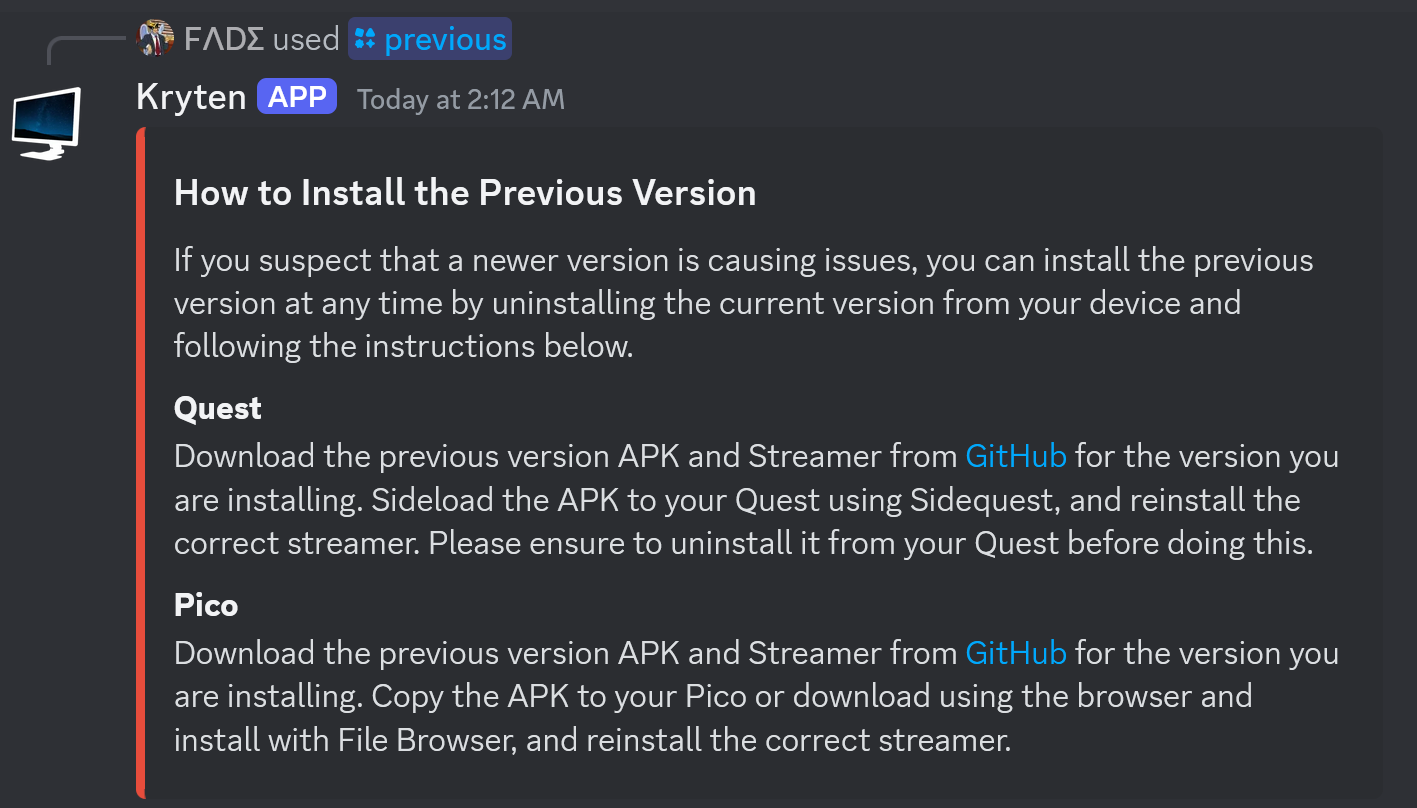Viewport: 1417px width, 808px height.
Task: Click the Quest section heading
Action: 217,408
